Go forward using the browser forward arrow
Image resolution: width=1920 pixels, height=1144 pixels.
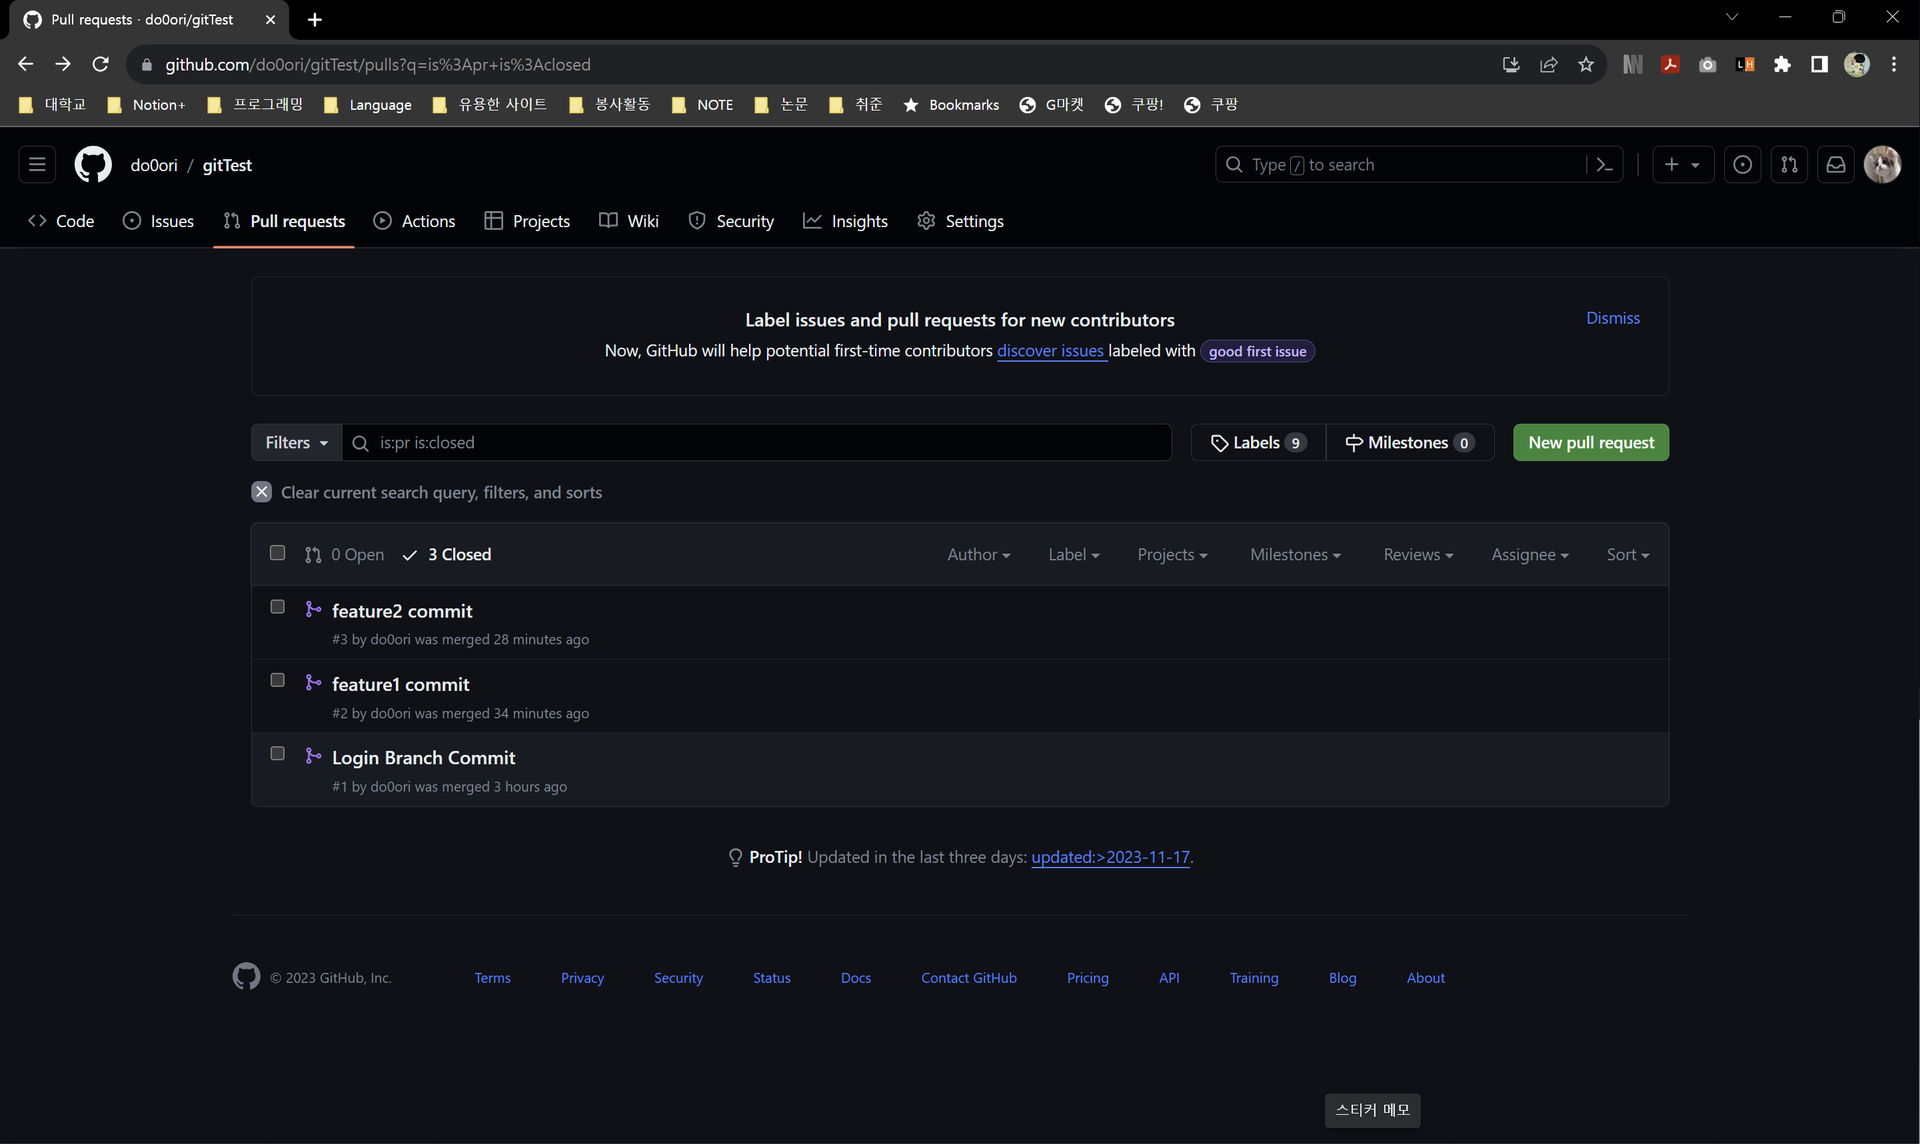point(63,64)
